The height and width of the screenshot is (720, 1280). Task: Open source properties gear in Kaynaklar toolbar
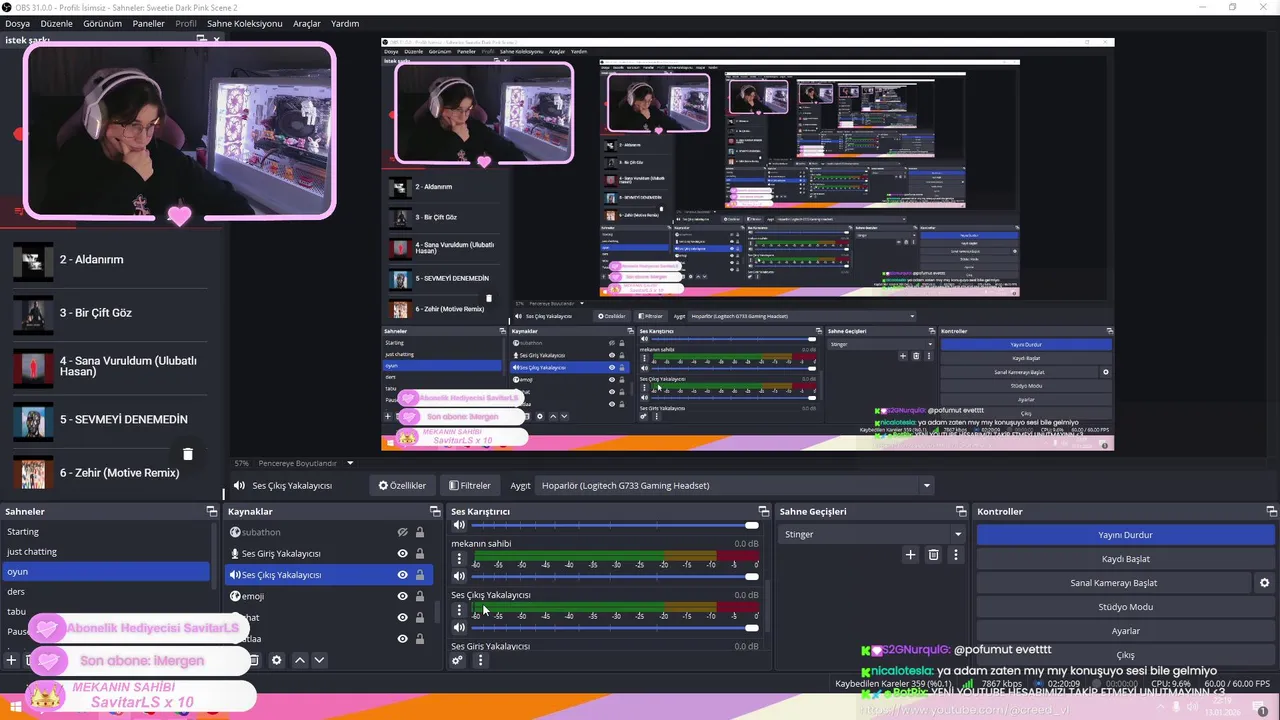click(276, 660)
